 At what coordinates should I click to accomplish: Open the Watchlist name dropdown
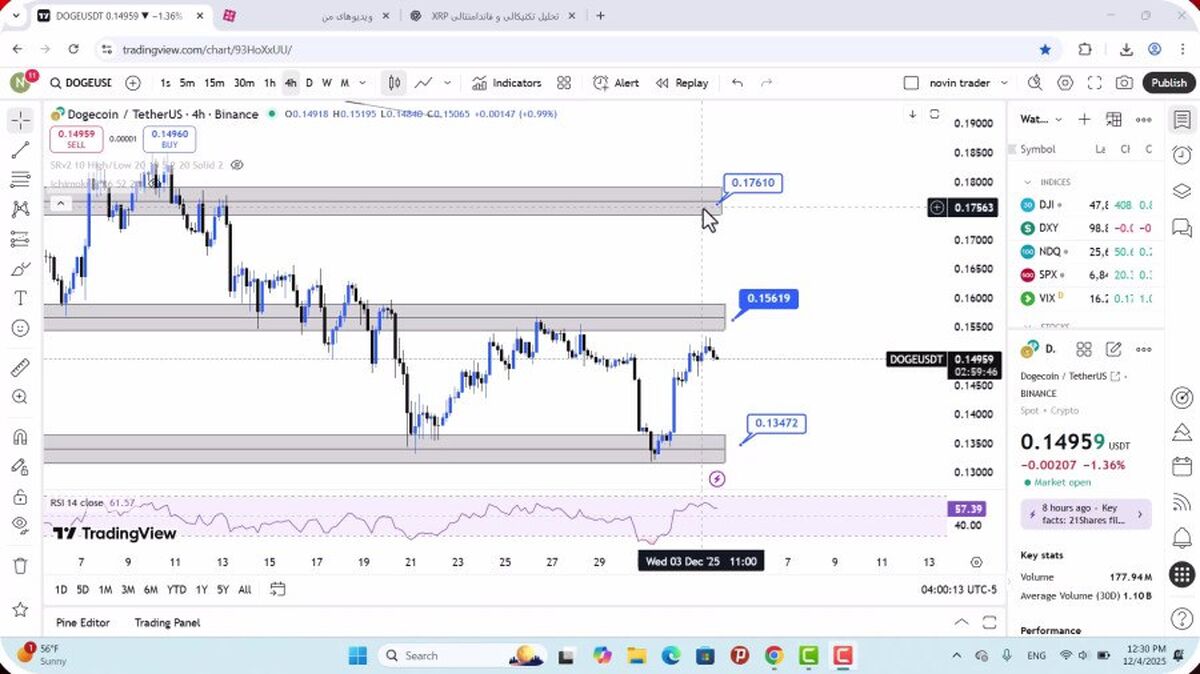pos(1041,120)
